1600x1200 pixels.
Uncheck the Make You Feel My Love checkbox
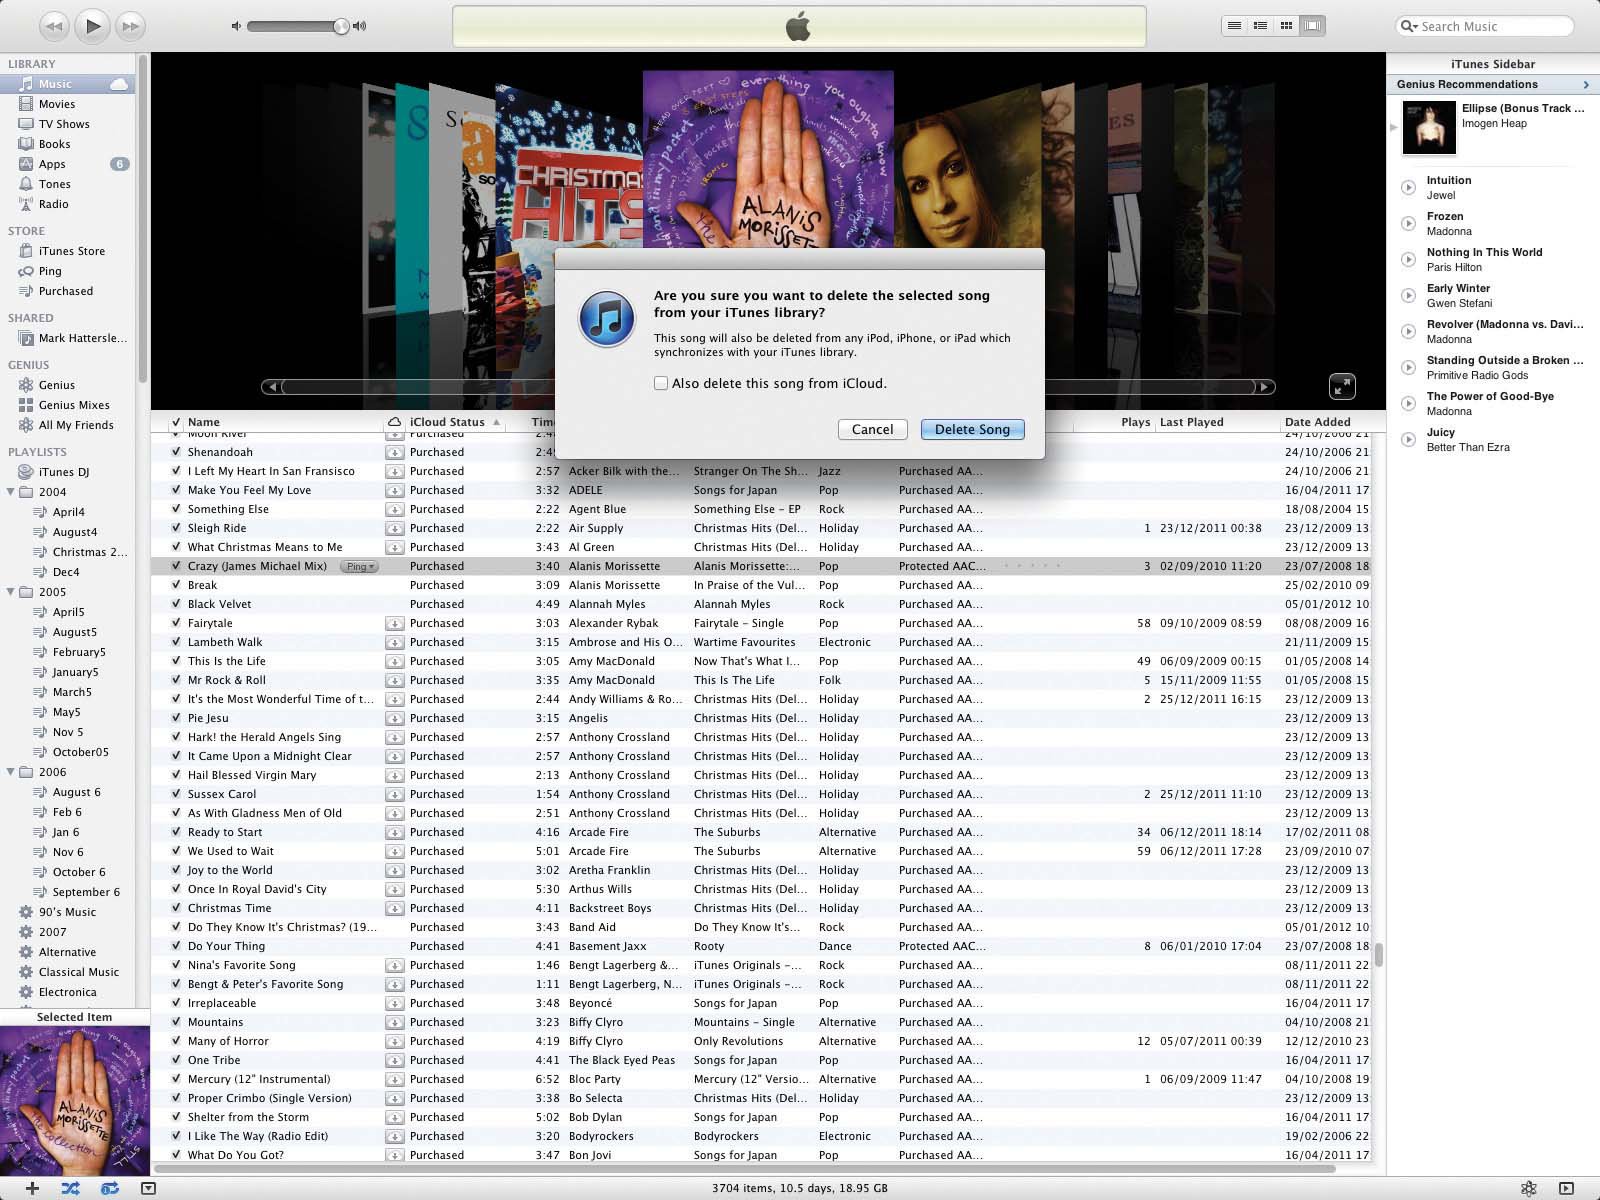176,490
